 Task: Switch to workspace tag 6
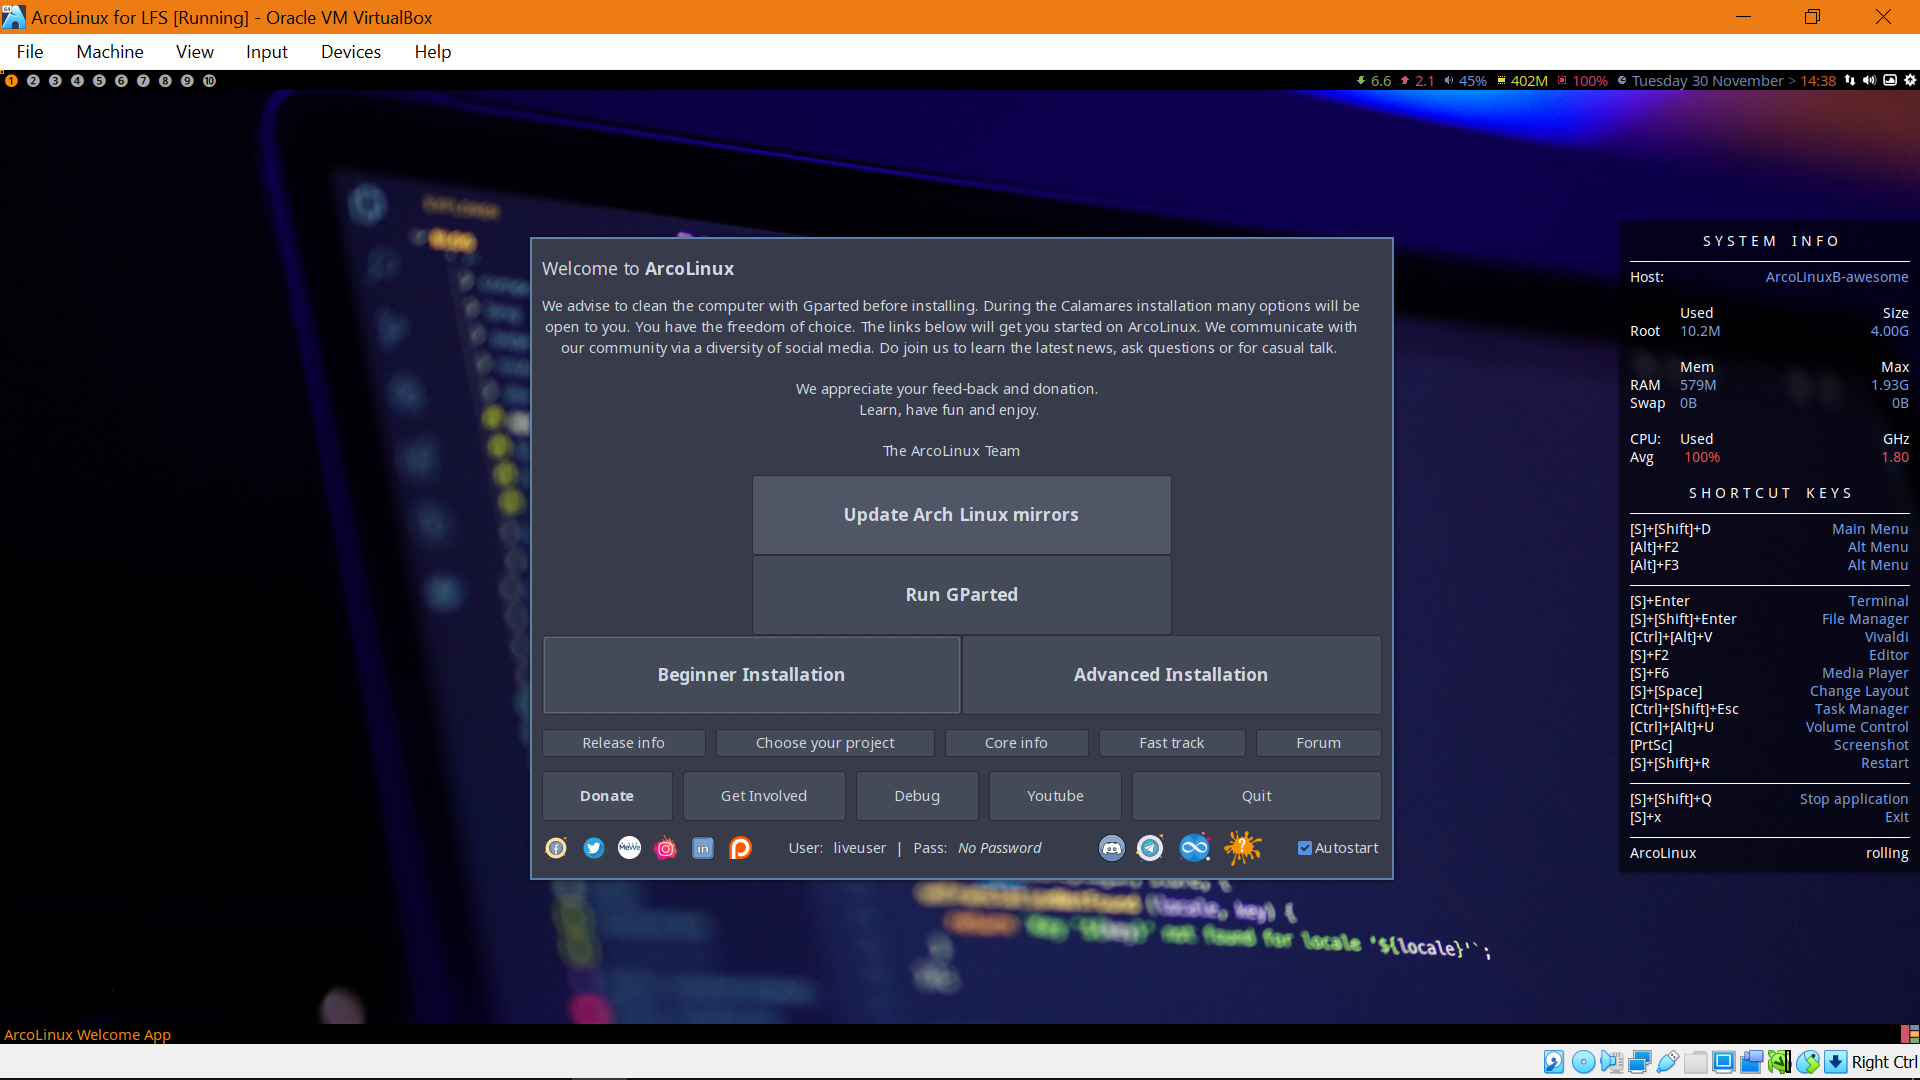point(121,81)
